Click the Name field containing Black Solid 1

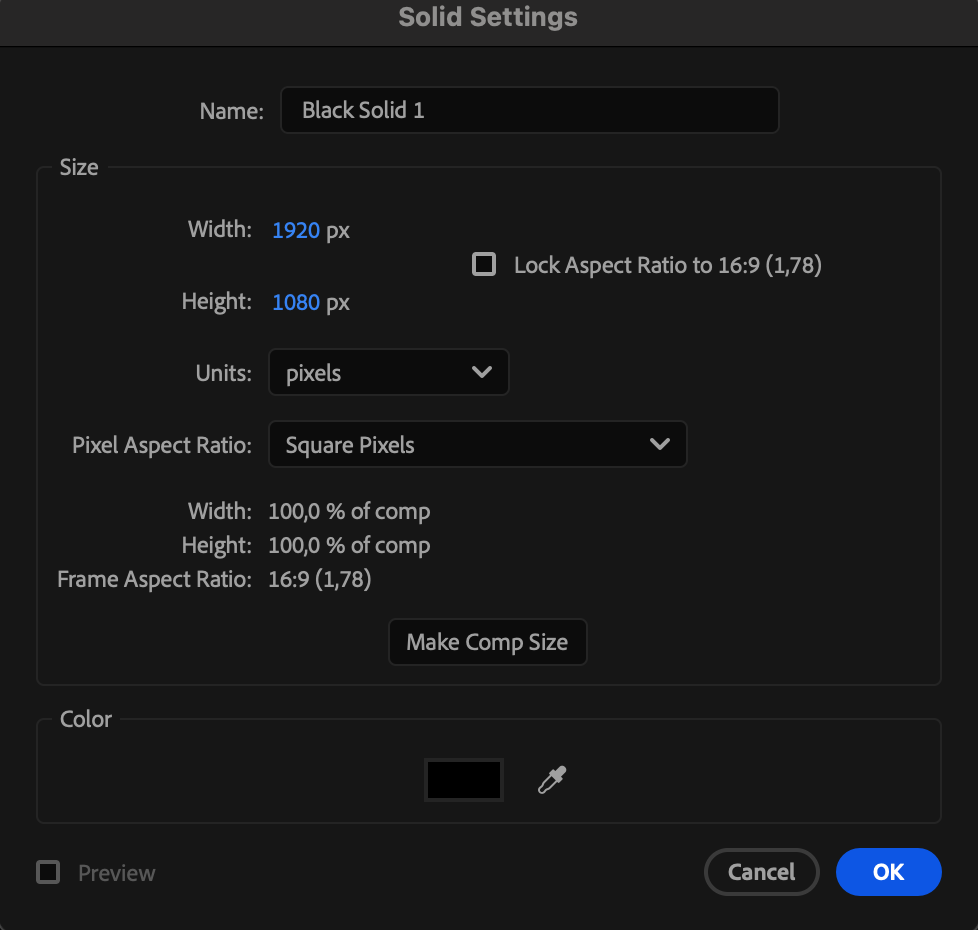point(529,110)
